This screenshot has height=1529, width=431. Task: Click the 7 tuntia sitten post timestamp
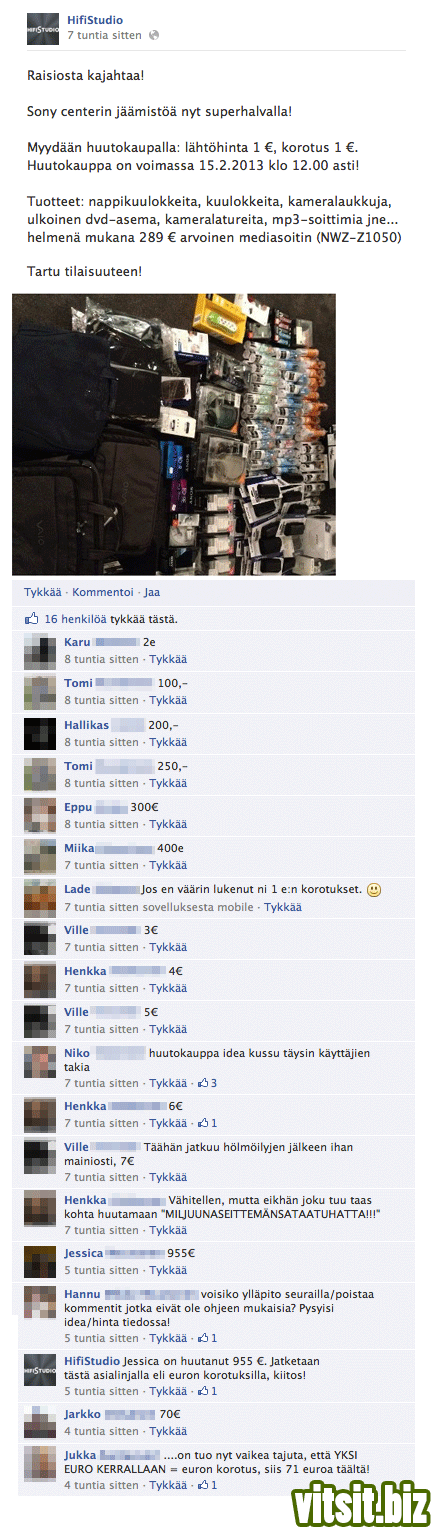(104, 35)
